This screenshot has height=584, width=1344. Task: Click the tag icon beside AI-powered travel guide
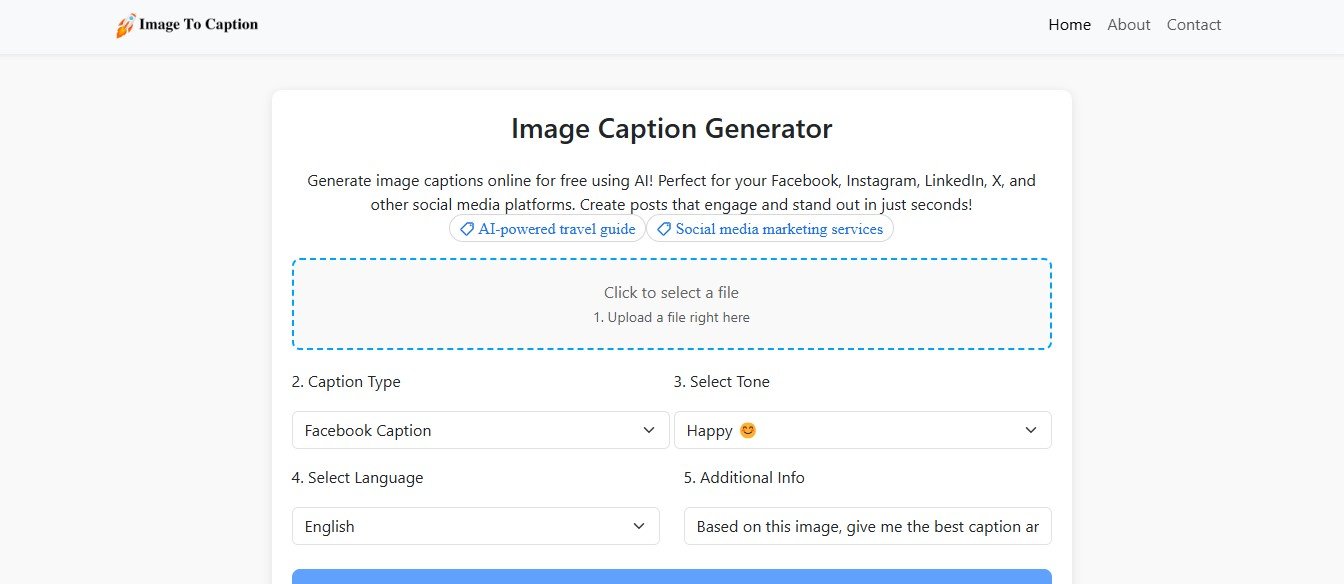coord(466,228)
